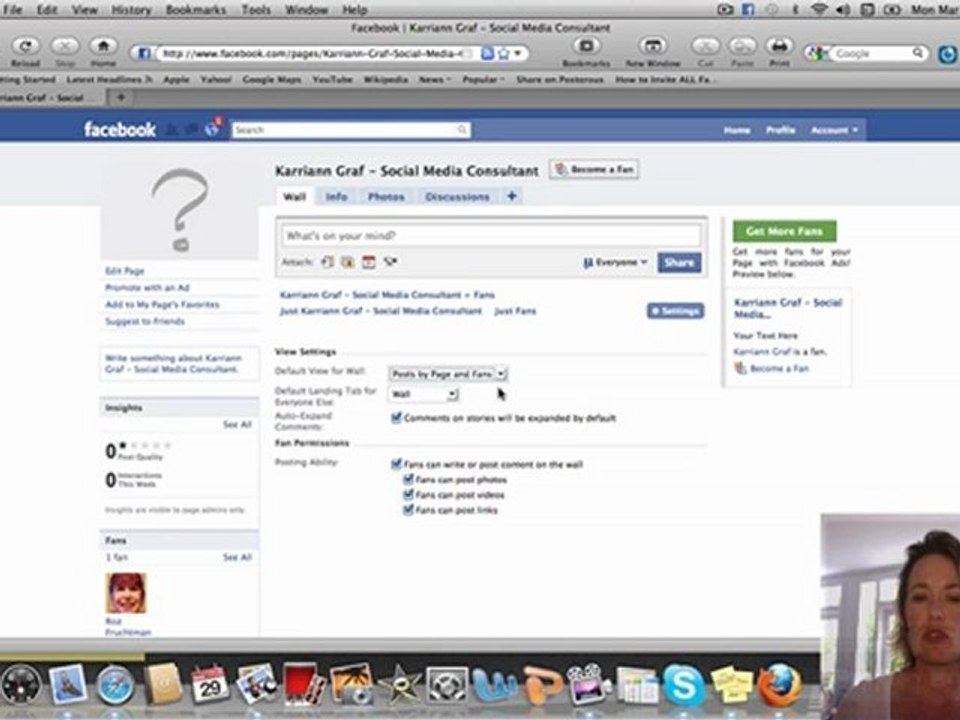This screenshot has width=960, height=720.
Task: Open Facebook notifications globe icon
Action: pos(212,129)
